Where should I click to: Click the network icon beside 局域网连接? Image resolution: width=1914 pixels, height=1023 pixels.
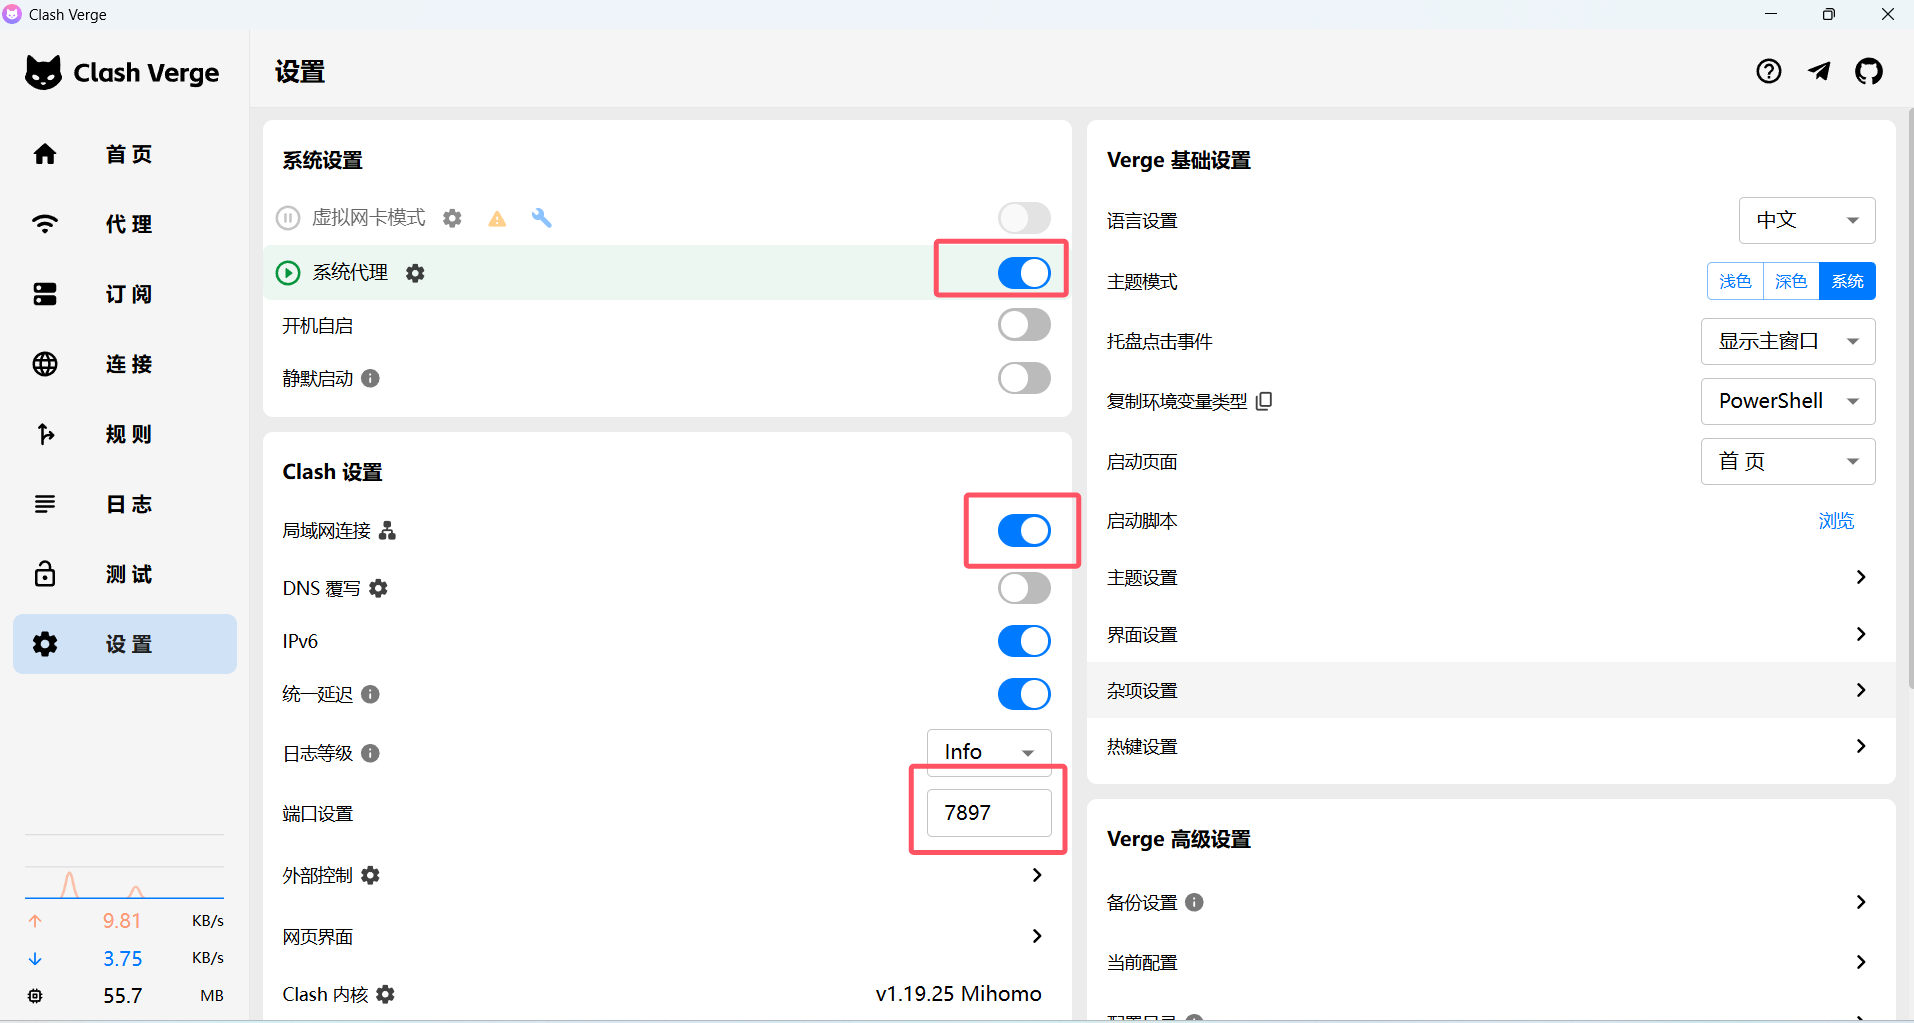388,530
